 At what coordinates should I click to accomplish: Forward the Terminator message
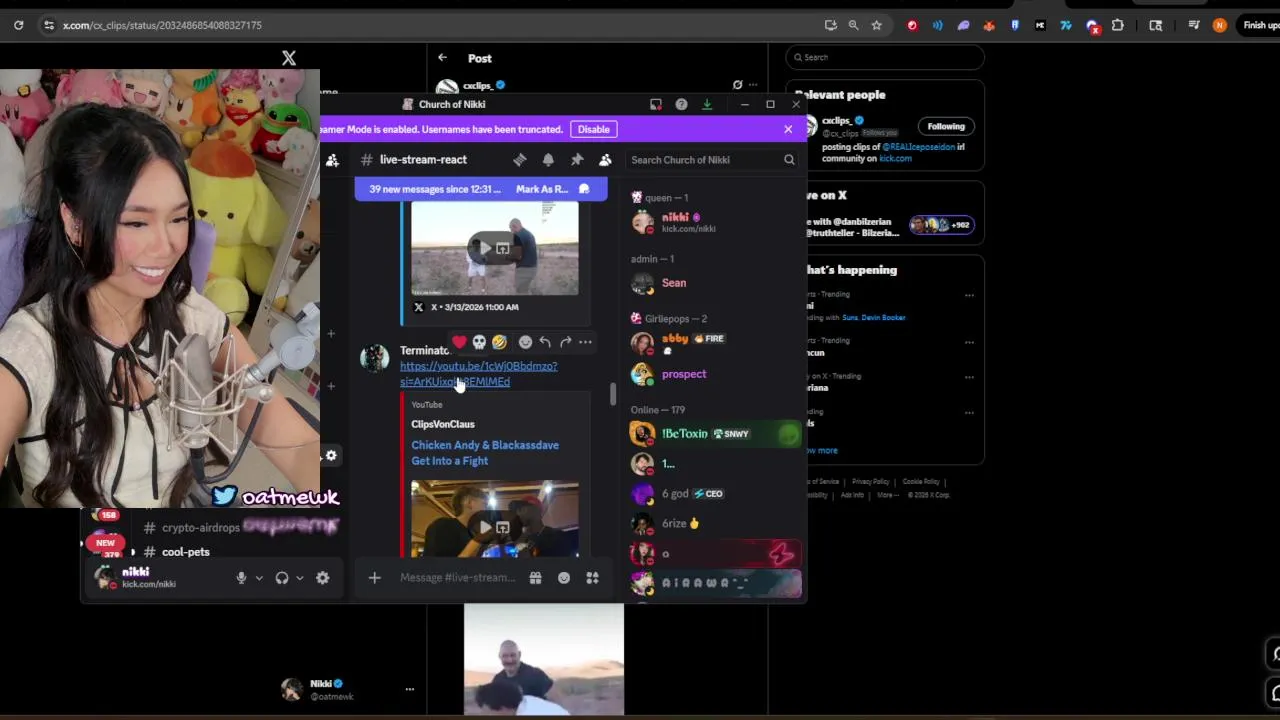[x=565, y=342]
